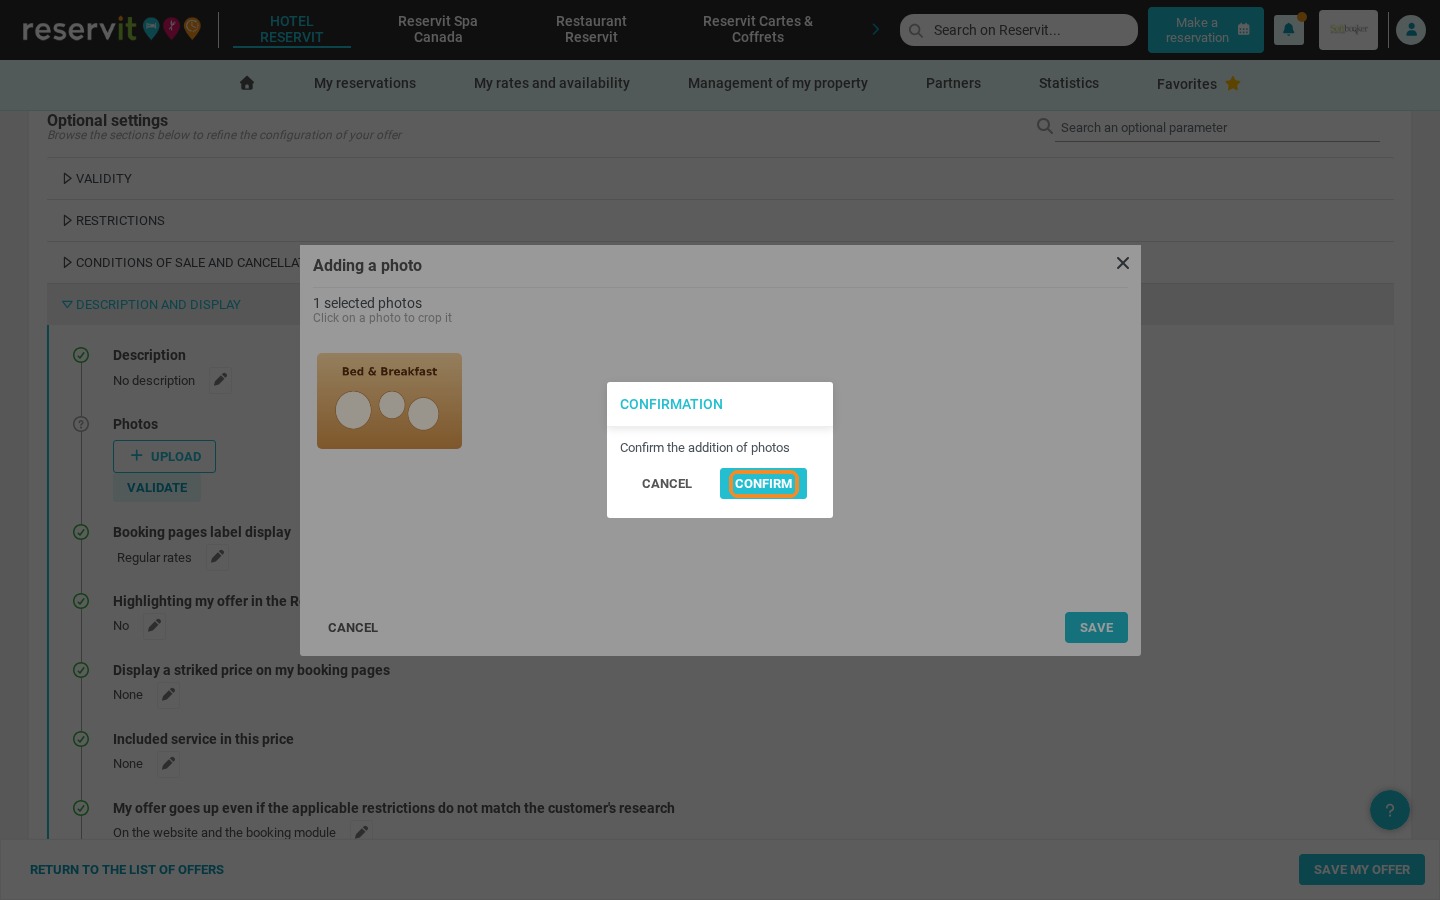Select the Bed & Breakfast photo thumbnail

pos(389,401)
